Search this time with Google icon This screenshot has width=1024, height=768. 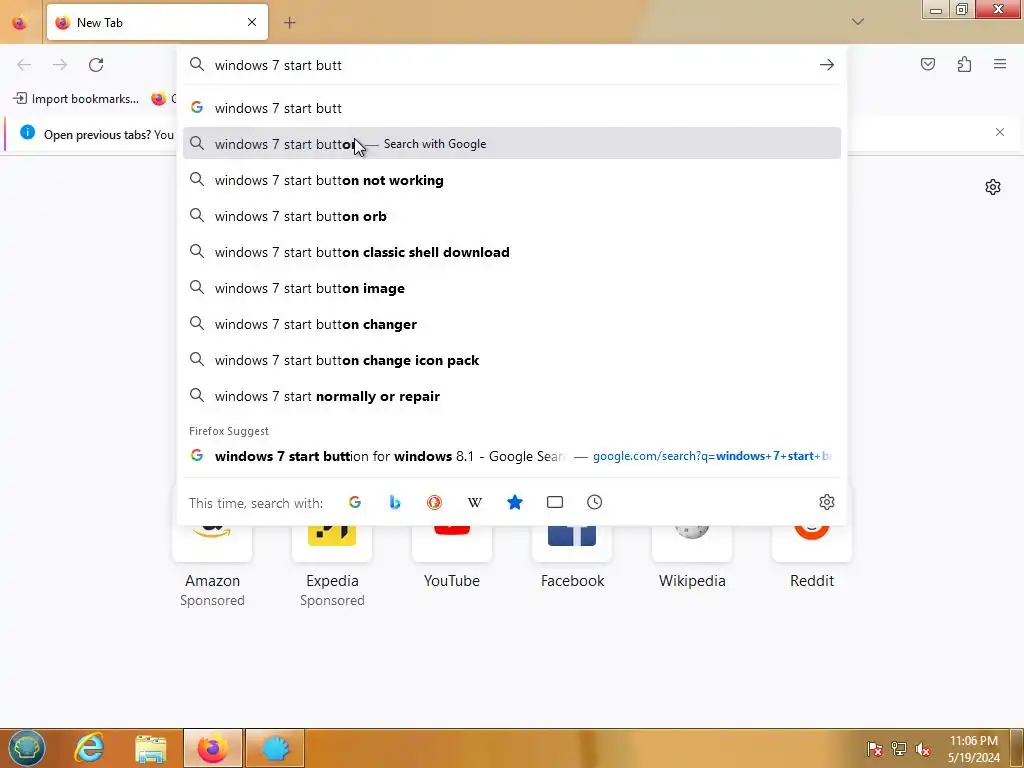(x=355, y=502)
